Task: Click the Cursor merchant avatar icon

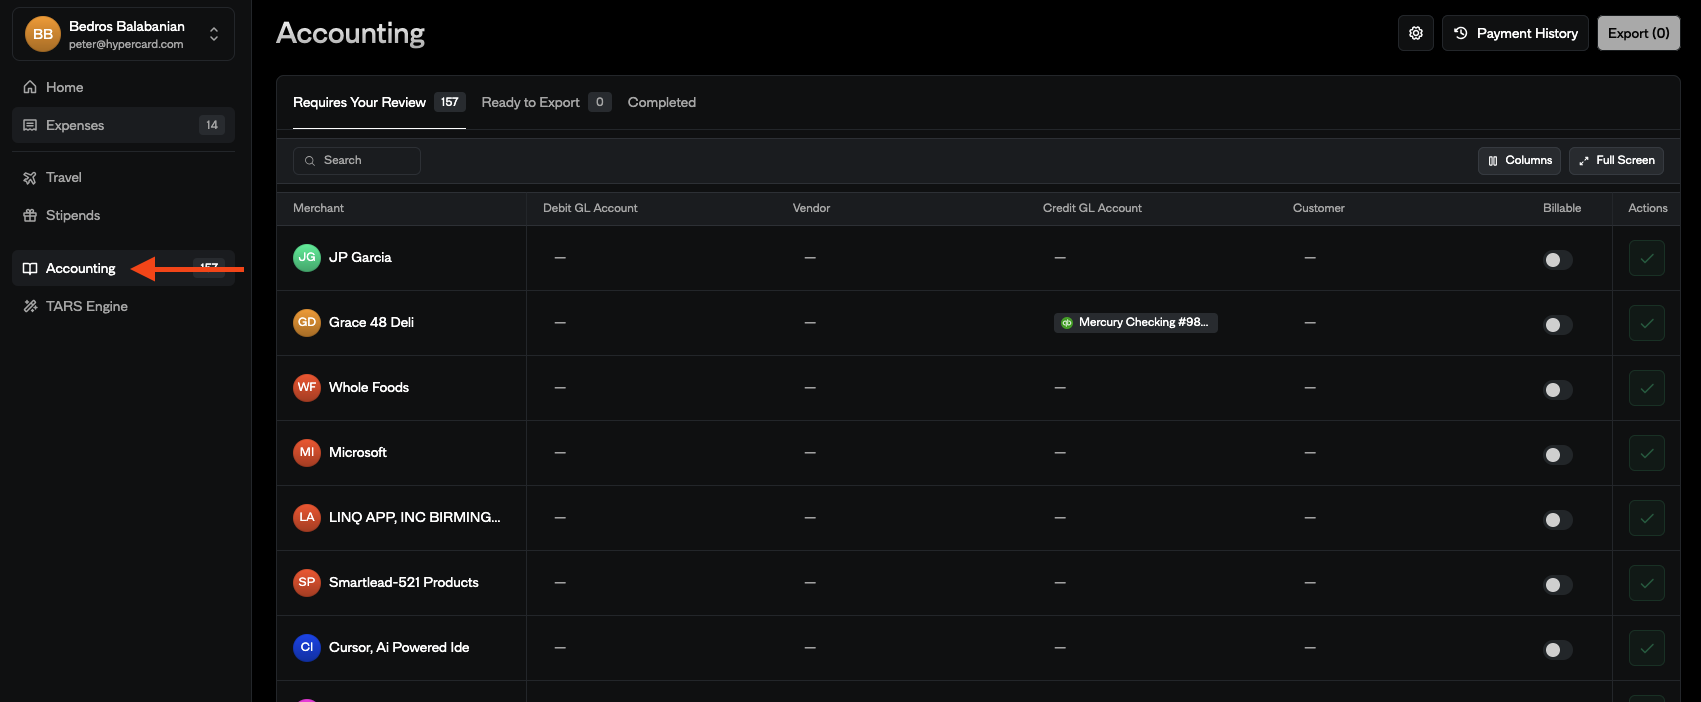Action: [x=306, y=647]
